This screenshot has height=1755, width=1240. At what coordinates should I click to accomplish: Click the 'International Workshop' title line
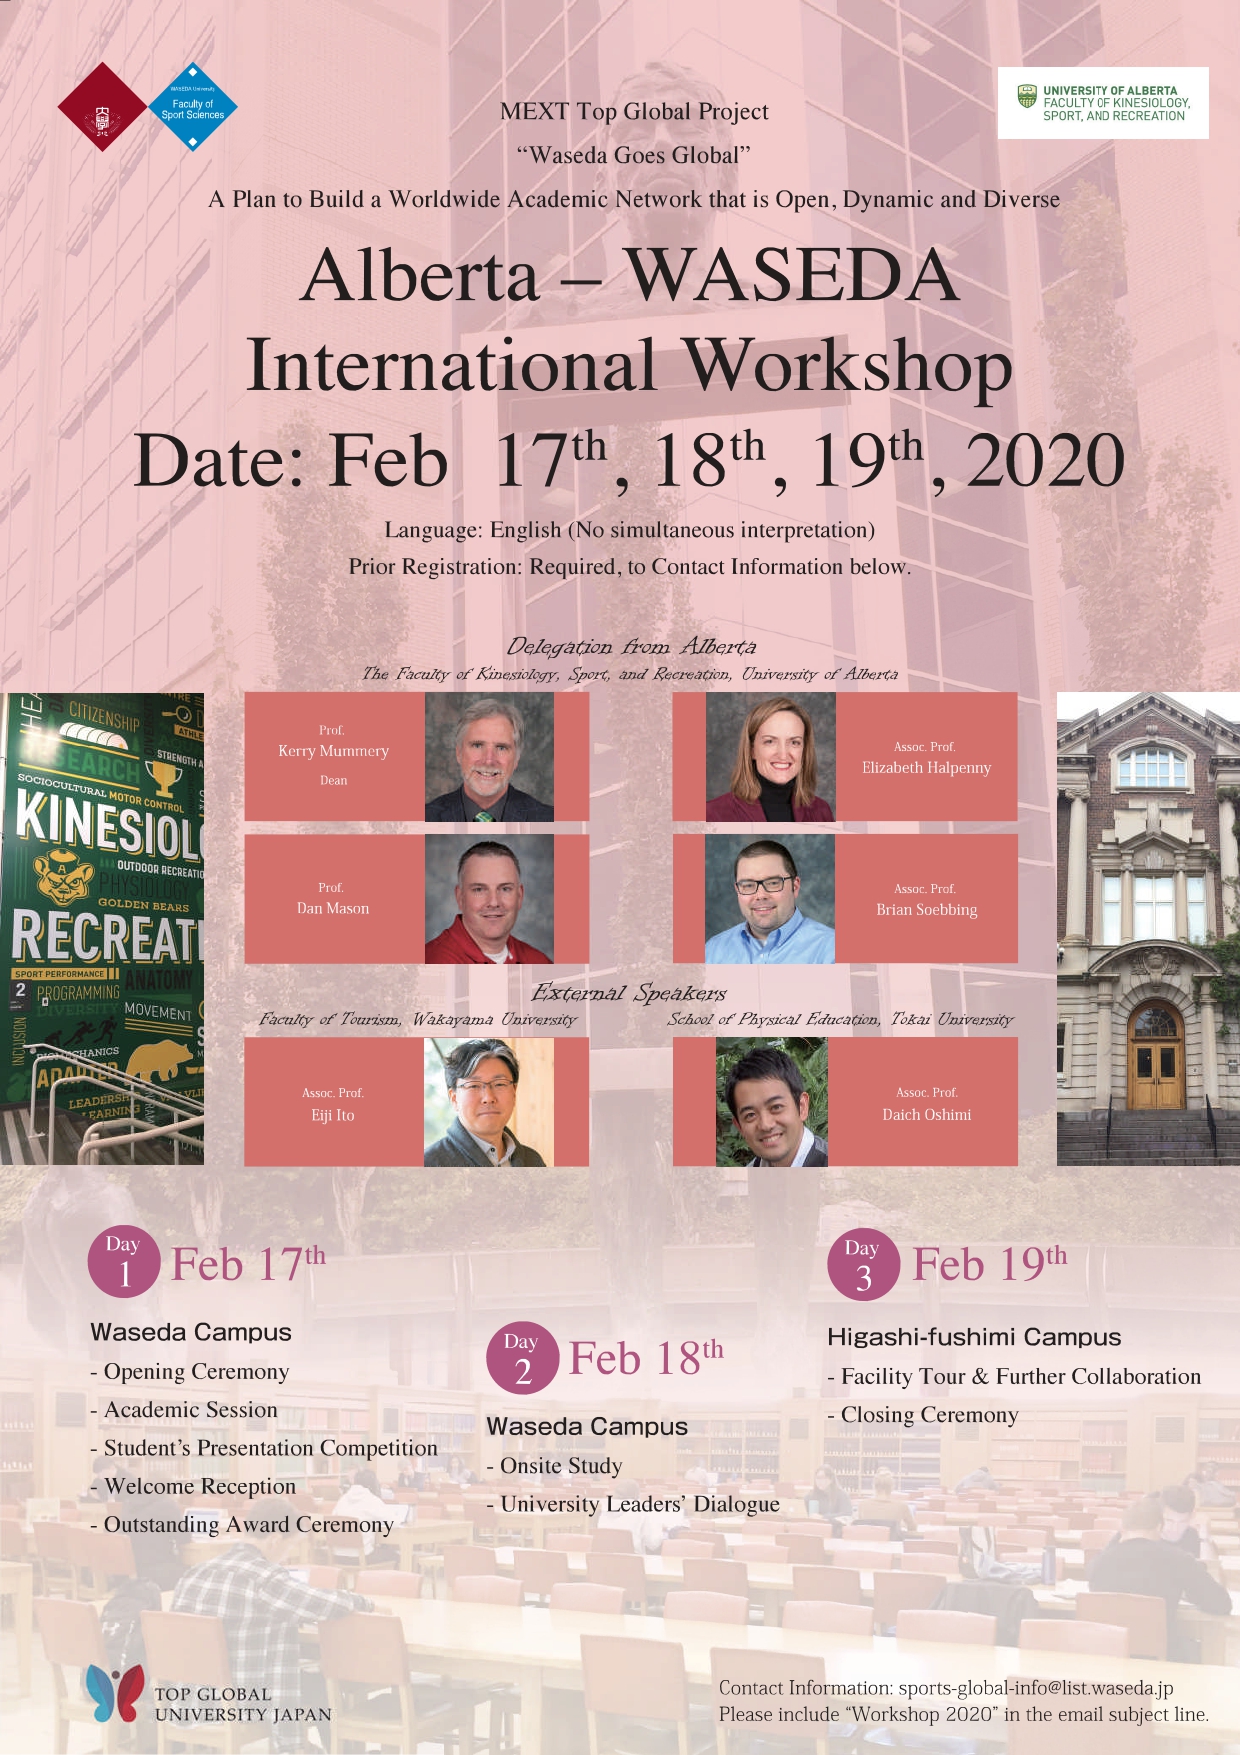(630, 366)
